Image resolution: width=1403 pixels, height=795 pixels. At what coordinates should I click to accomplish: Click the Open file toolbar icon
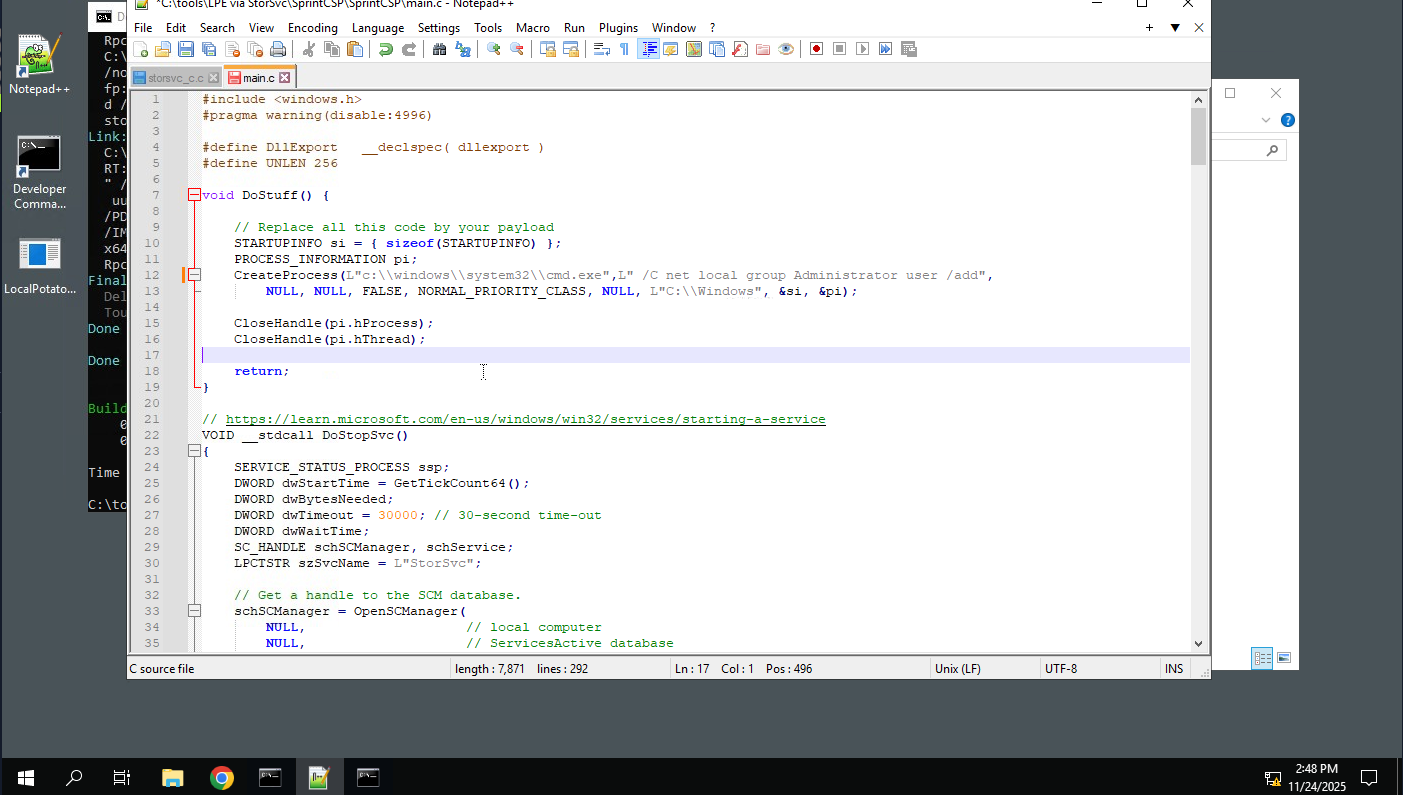coord(163,49)
